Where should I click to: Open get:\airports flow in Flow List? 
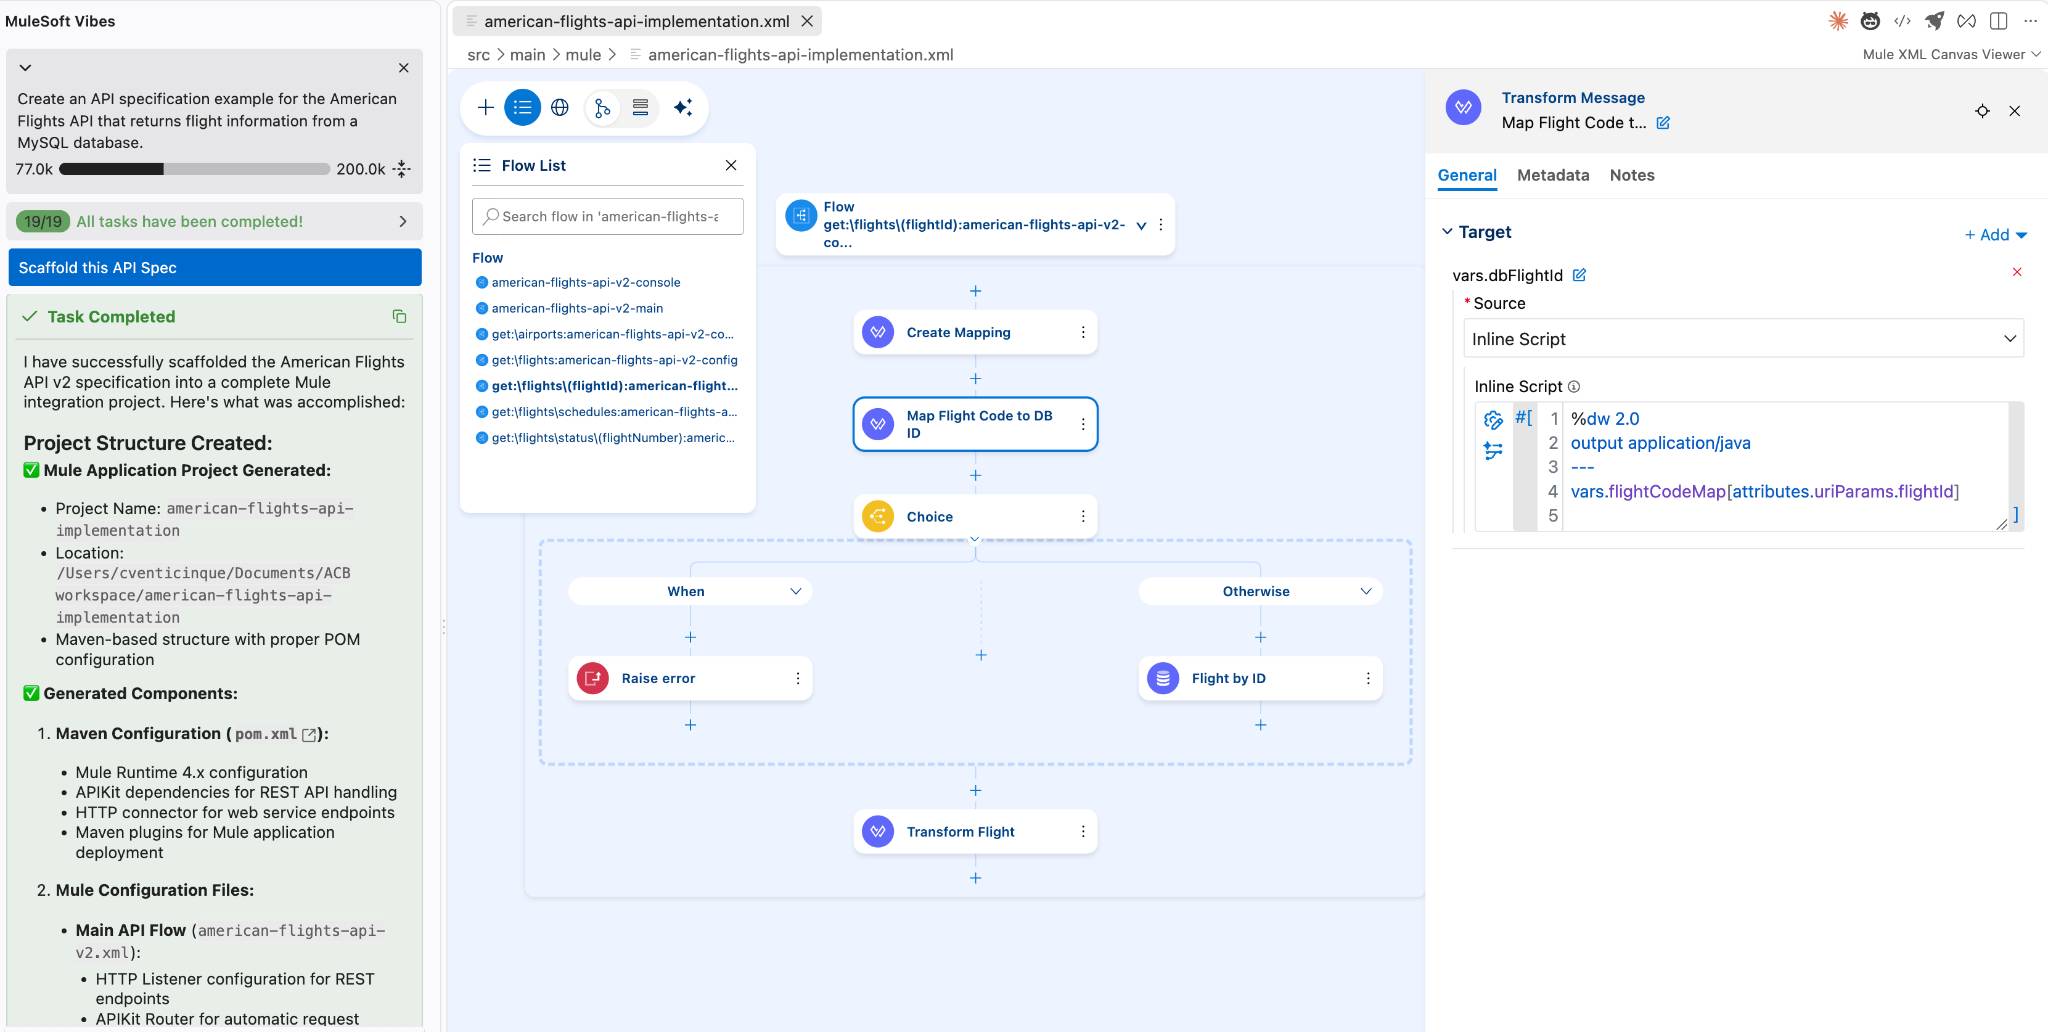point(612,334)
